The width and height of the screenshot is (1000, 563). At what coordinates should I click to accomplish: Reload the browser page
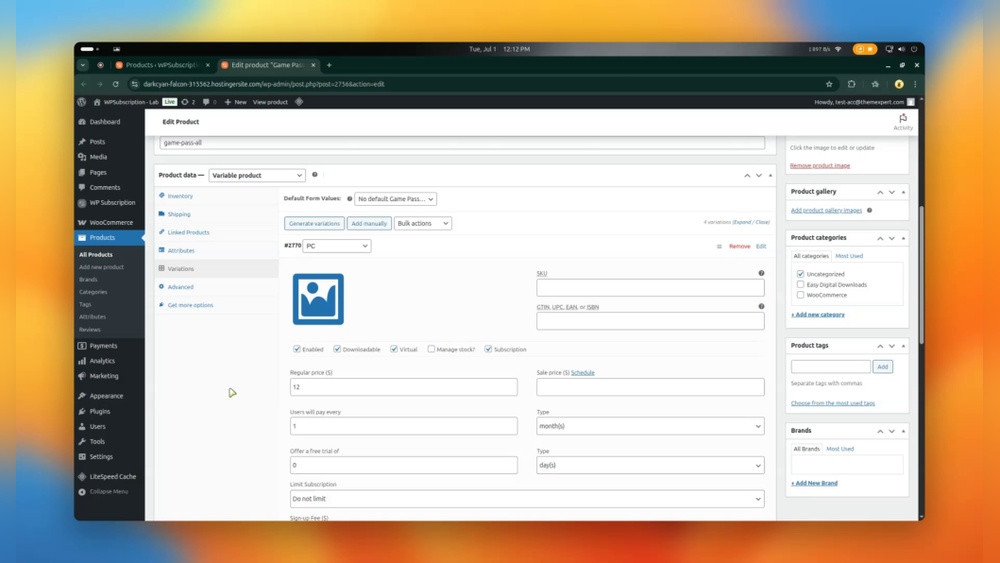(x=115, y=84)
